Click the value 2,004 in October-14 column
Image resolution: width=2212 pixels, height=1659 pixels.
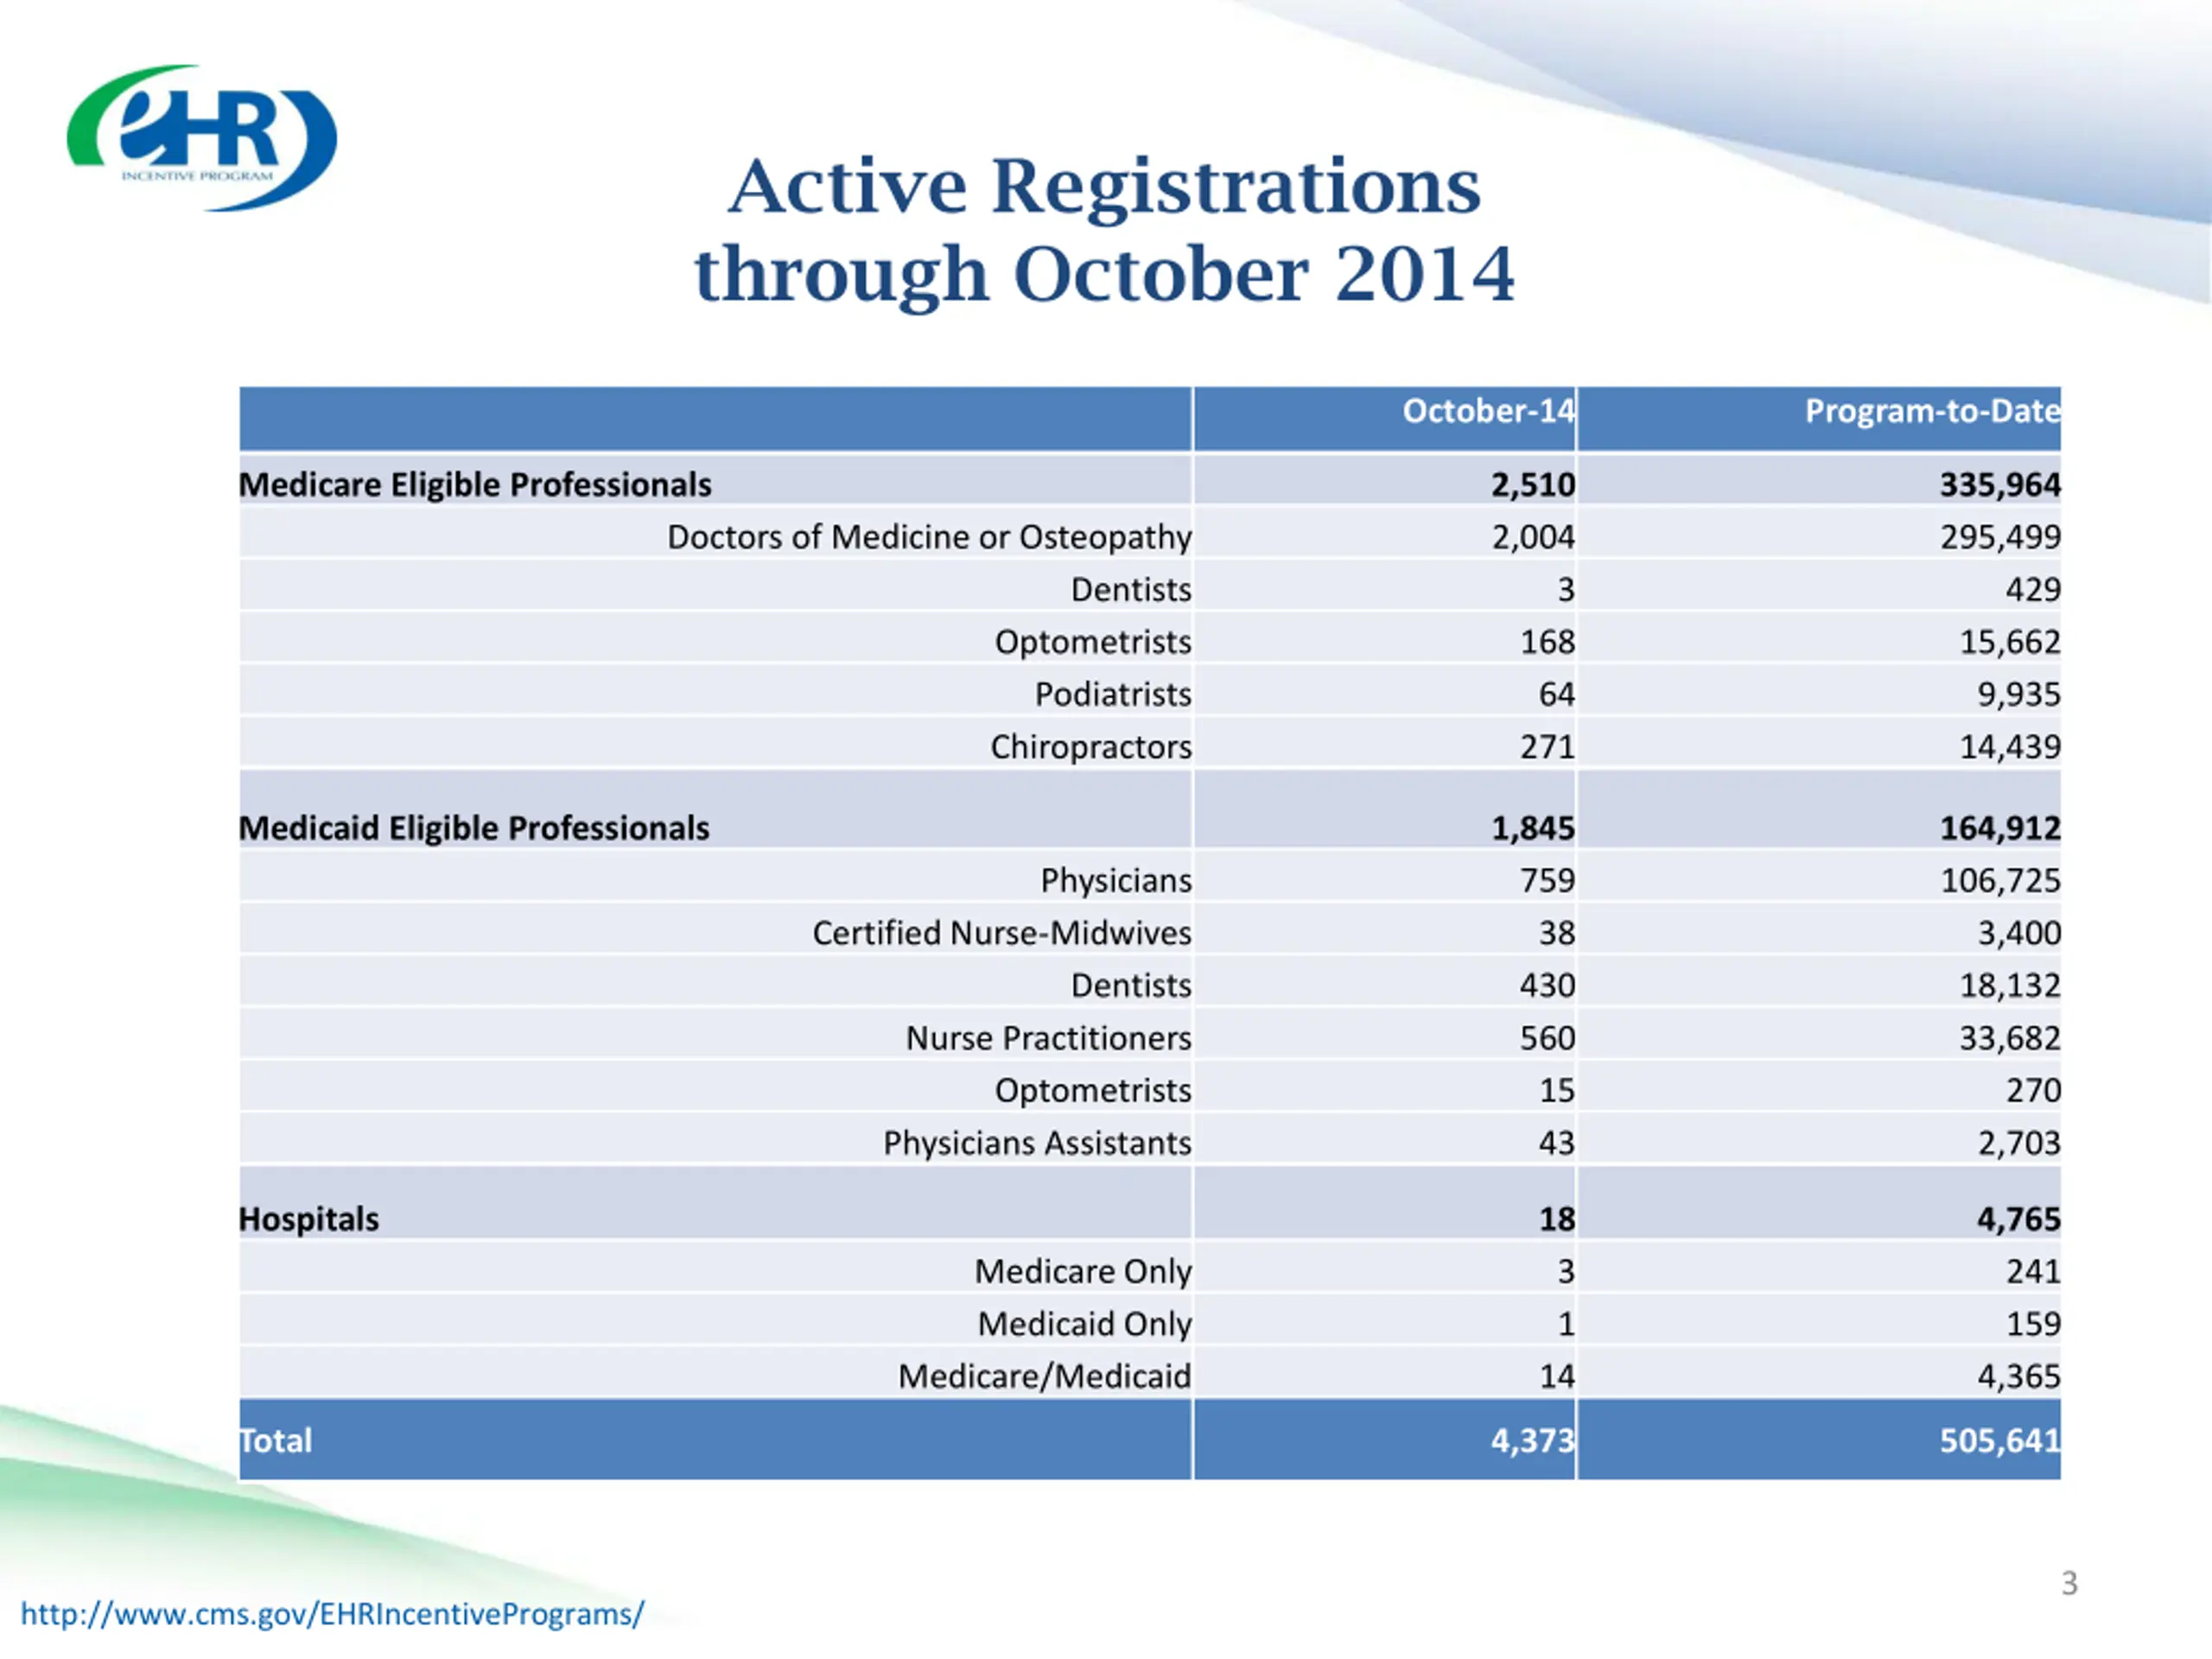[1533, 538]
